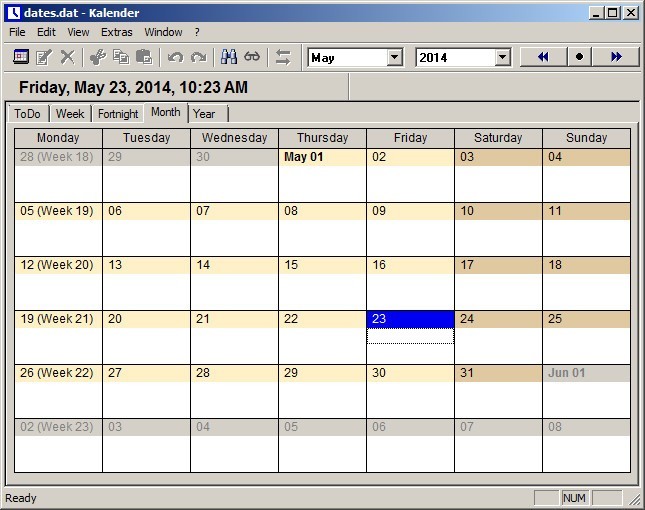Image resolution: width=645 pixels, height=510 pixels.
Task: Click the swap arrows icon
Action: (283, 57)
